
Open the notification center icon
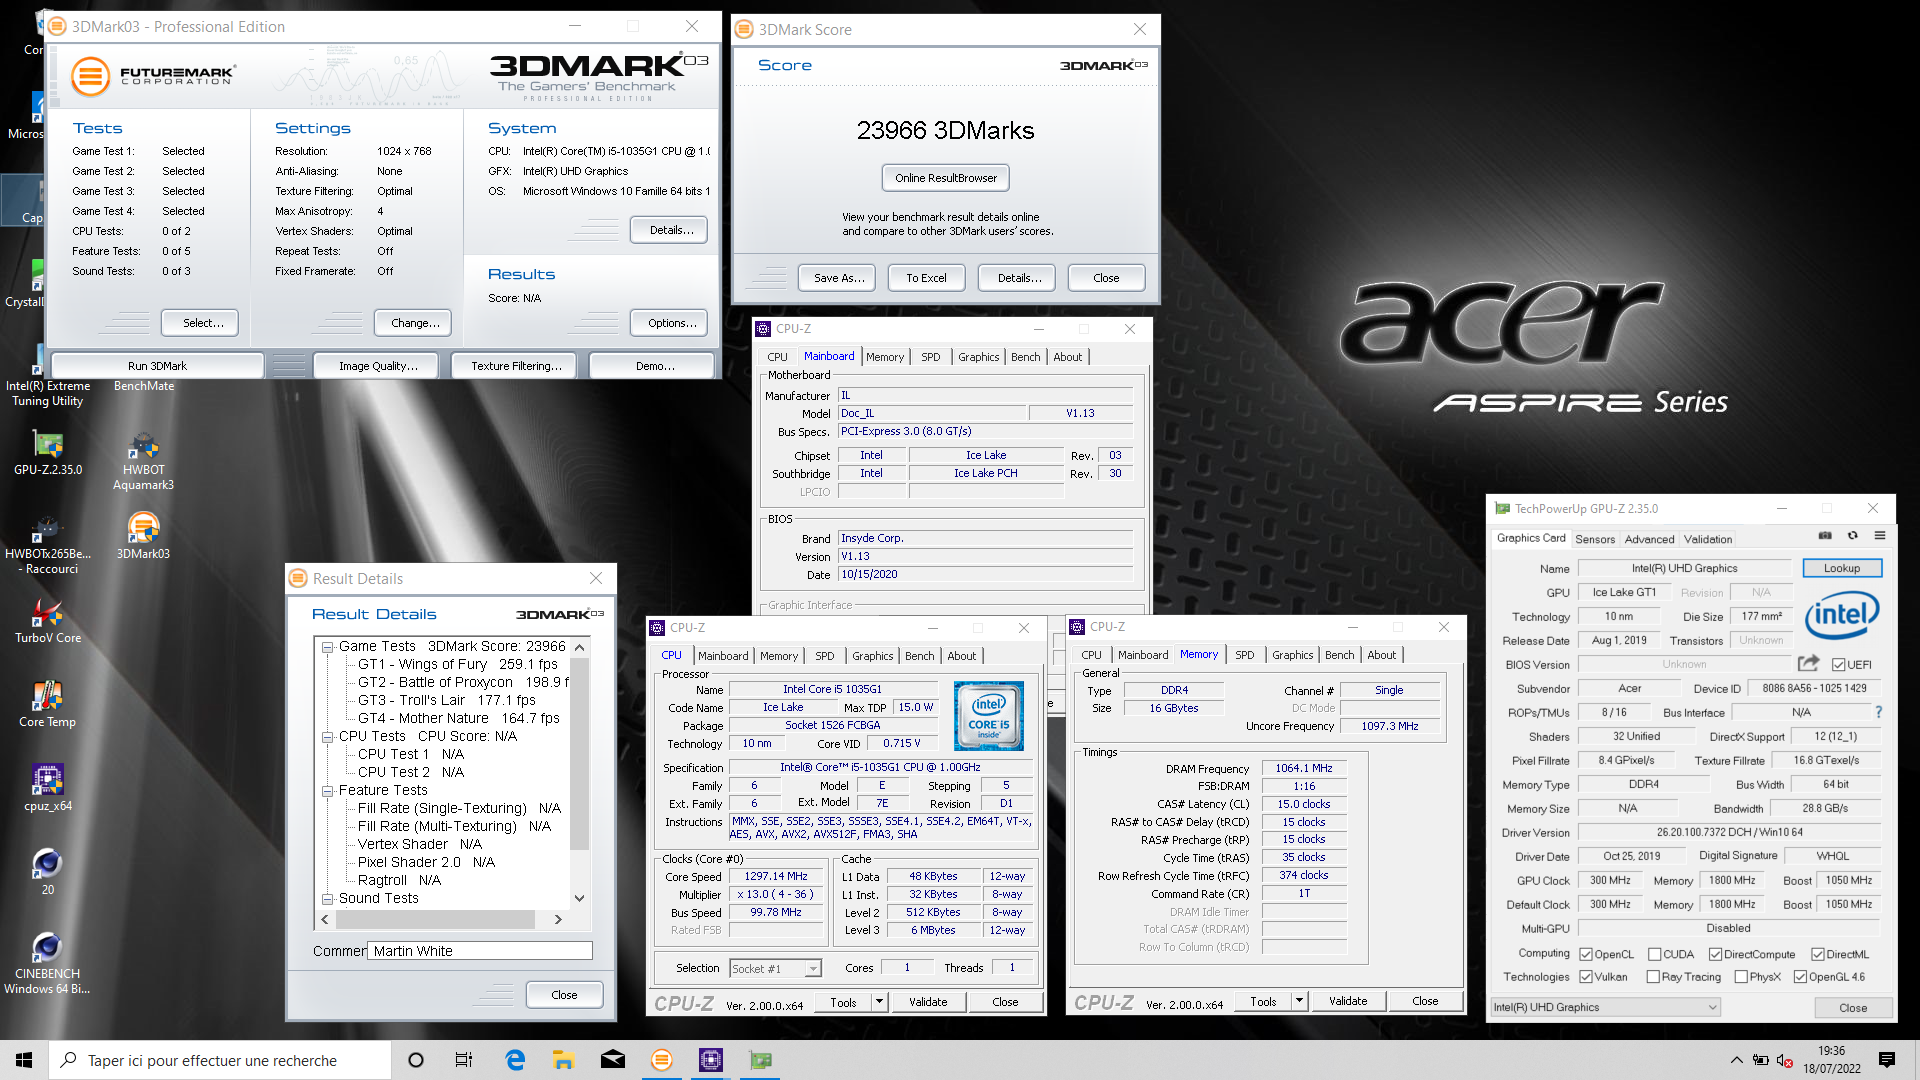[x=1887, y=1060]
